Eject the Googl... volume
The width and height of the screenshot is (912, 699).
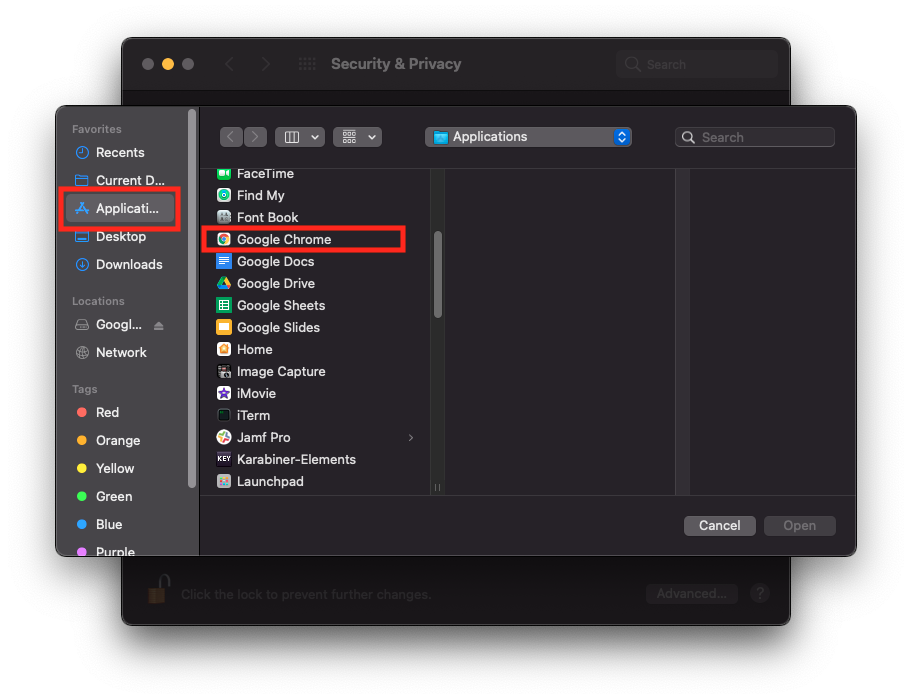click(159, 326)
